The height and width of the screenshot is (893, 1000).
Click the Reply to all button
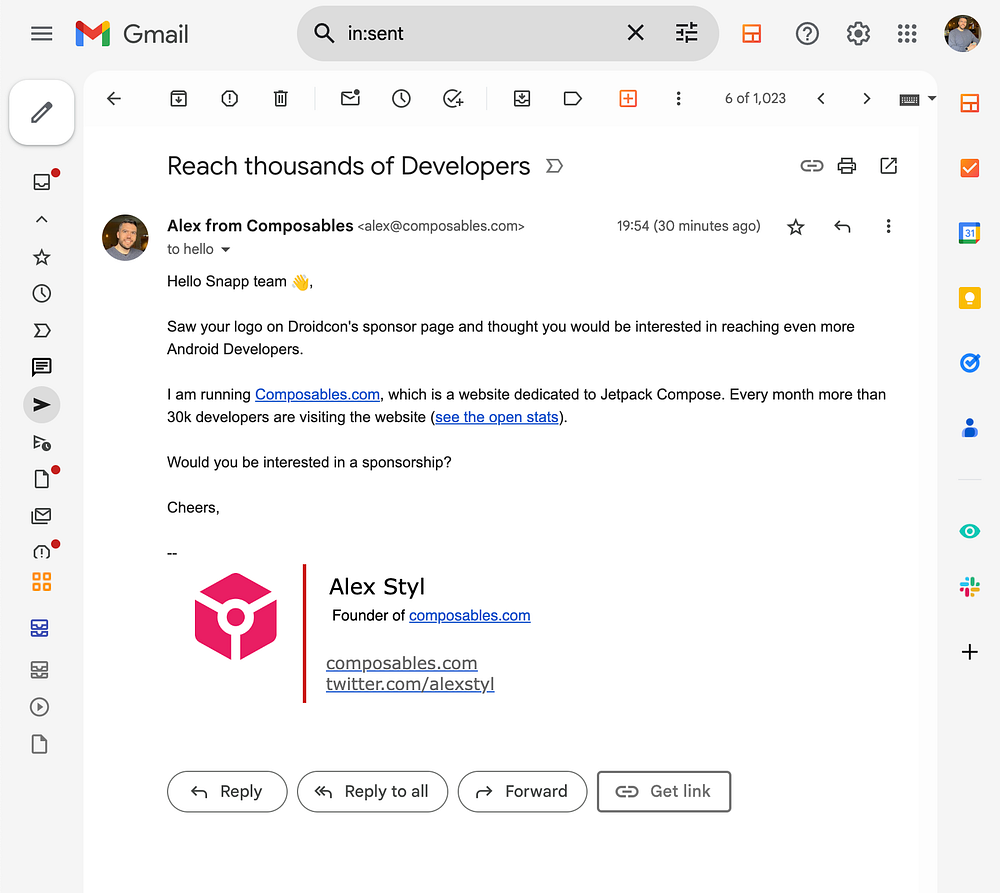[x=372, y=792]
